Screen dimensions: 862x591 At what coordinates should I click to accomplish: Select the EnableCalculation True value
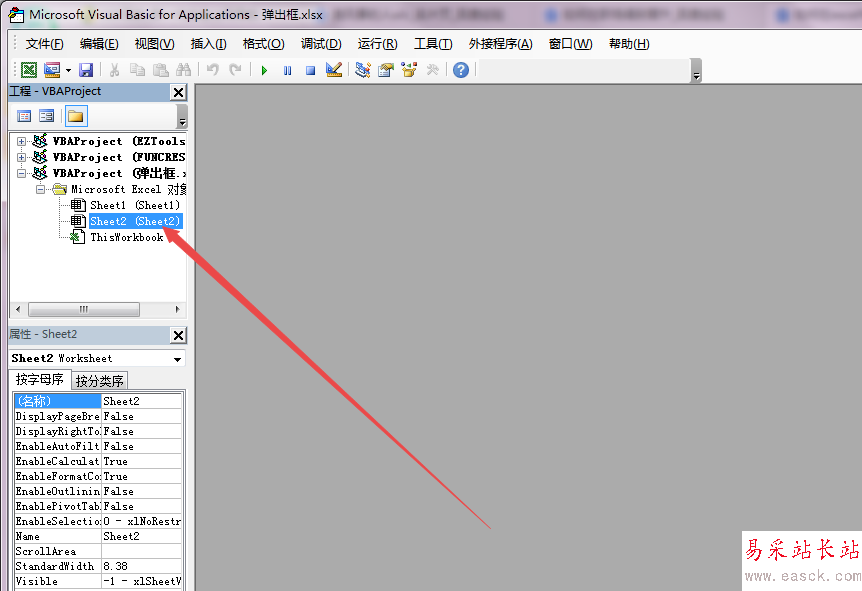141,461
